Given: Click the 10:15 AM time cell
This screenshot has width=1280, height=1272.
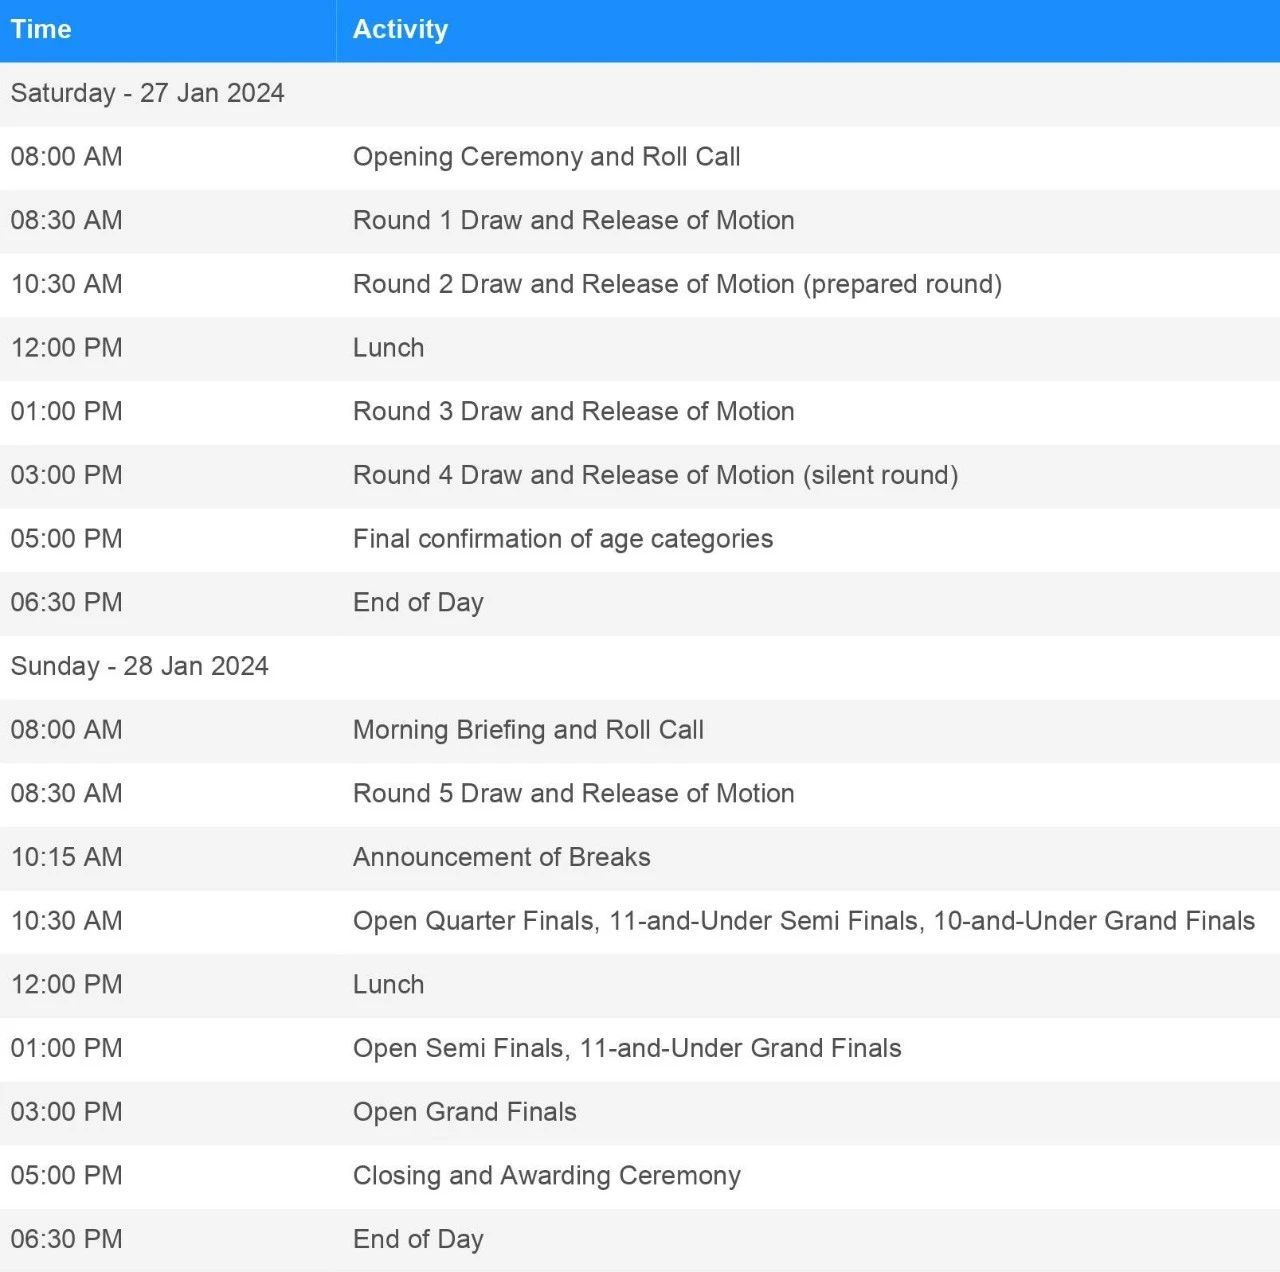Looking at the screenshot, I should [67, 857].
